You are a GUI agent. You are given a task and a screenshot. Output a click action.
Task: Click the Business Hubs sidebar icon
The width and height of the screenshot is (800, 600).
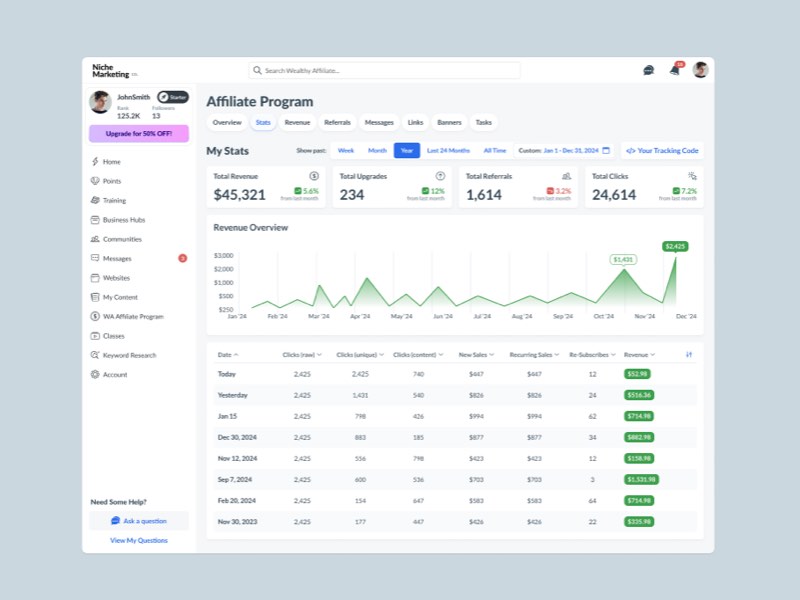[x=95, y=220]
